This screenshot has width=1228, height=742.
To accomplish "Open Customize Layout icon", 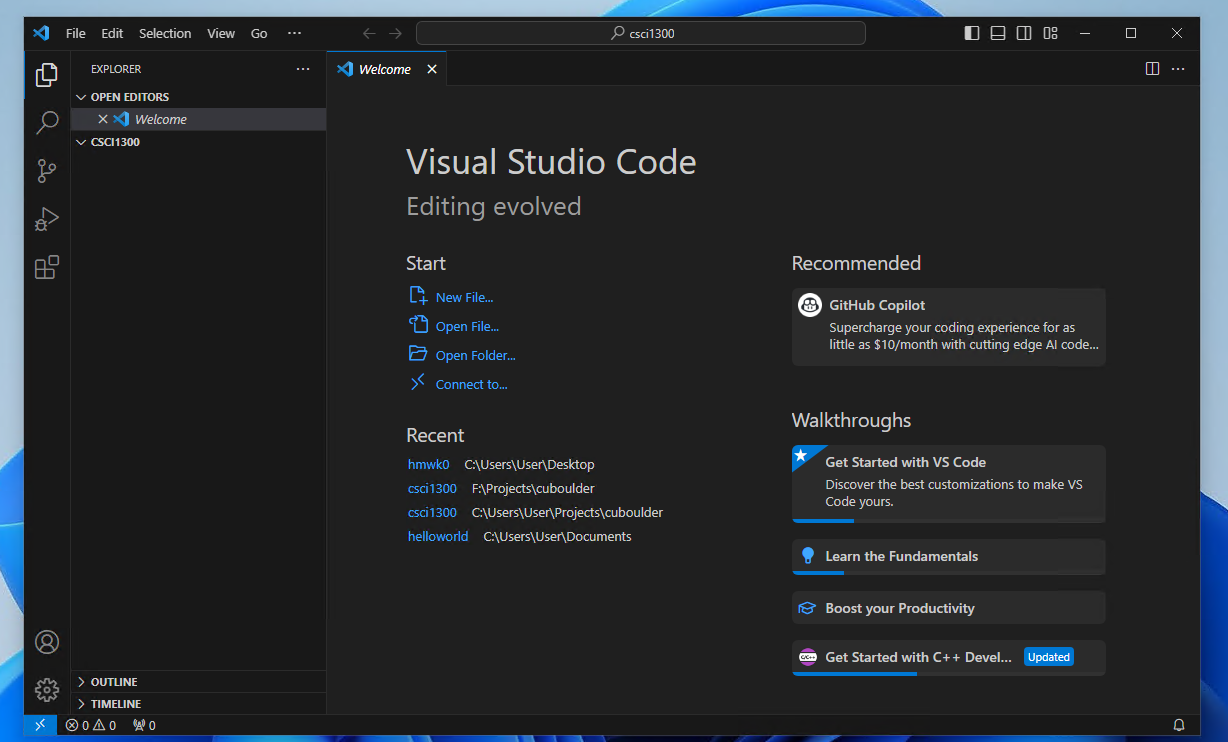I will point(1050,33).
